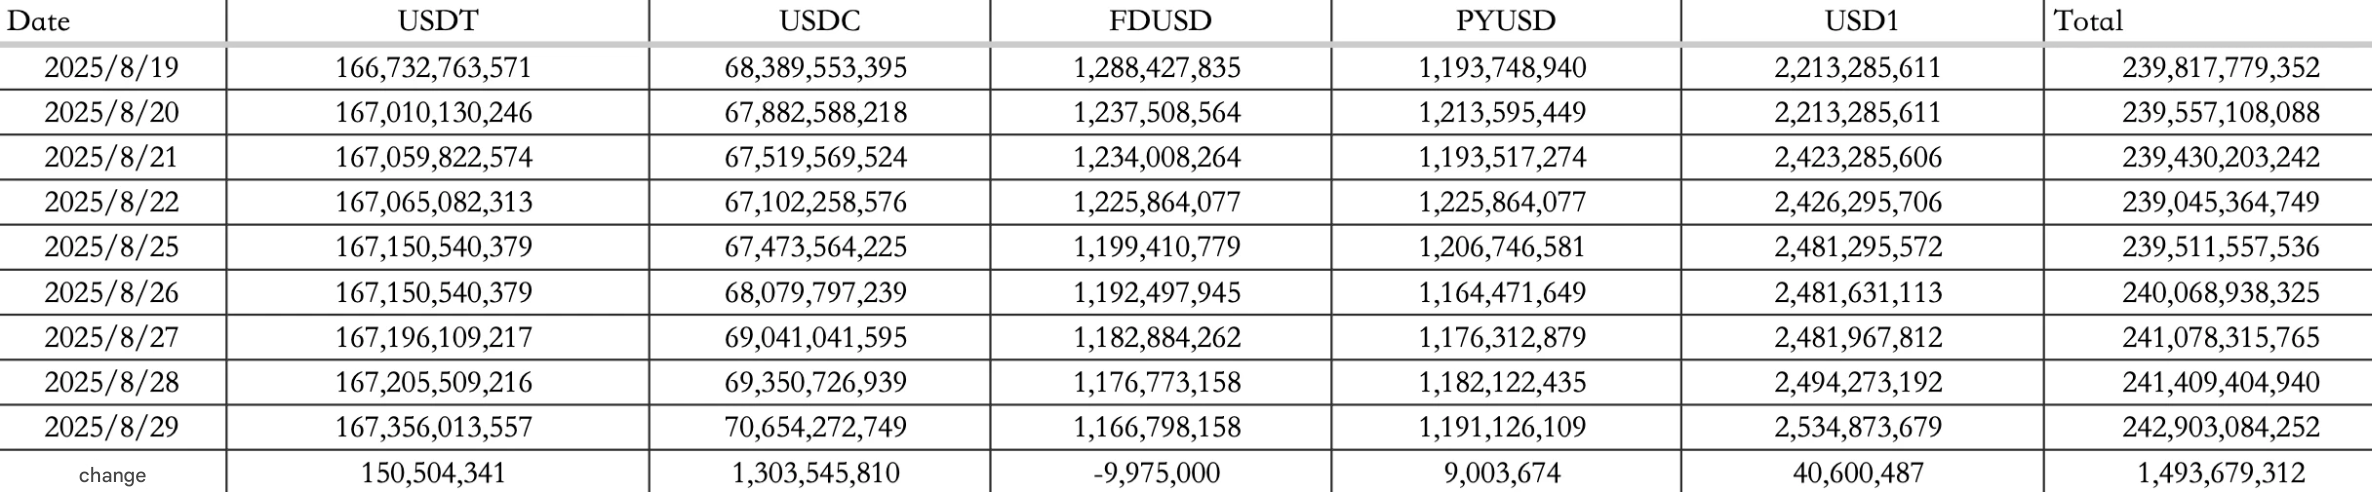
Task: Click the 2025/8/22 date cell
Action: (112, 203)
